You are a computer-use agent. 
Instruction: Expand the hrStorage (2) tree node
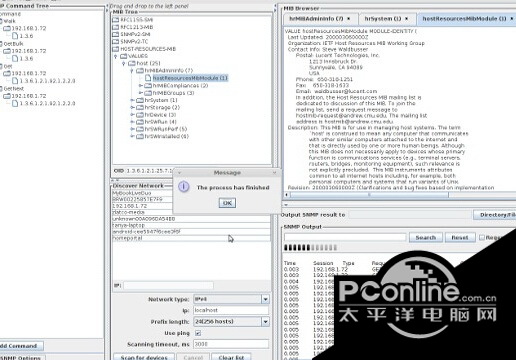(132, 108)
